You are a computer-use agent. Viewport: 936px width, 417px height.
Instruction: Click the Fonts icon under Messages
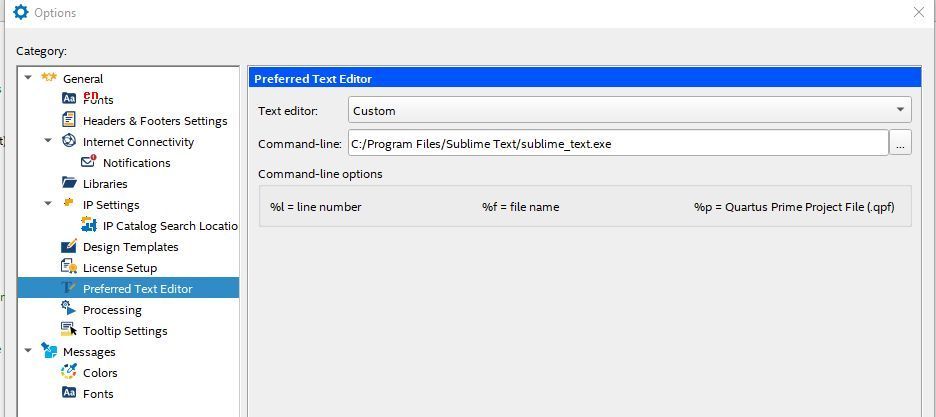coord(69,393)
